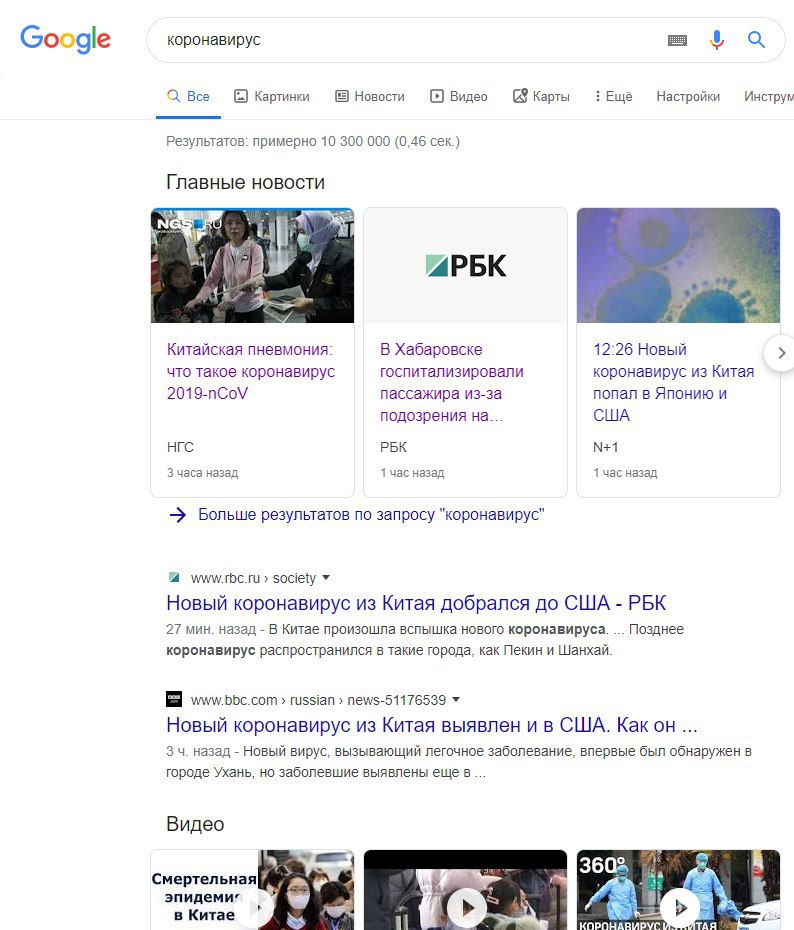Switch to the Картинки tab
The width and height of the screenshot is (794, 930).
tap(272, 96)
